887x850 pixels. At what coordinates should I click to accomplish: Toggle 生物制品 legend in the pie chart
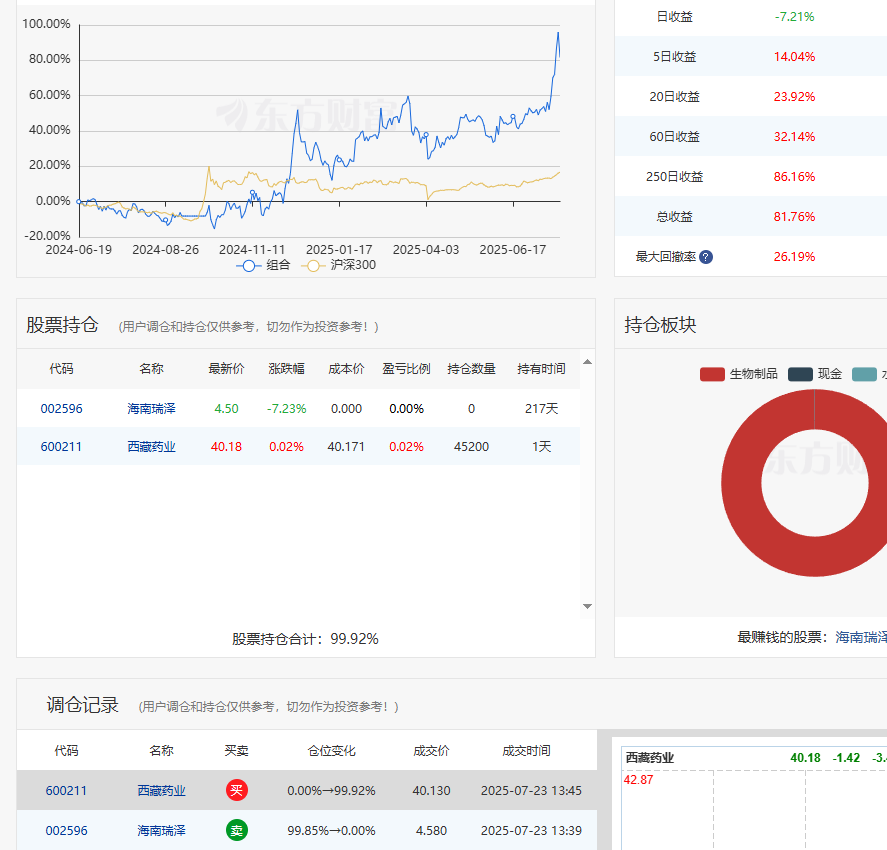739,374
